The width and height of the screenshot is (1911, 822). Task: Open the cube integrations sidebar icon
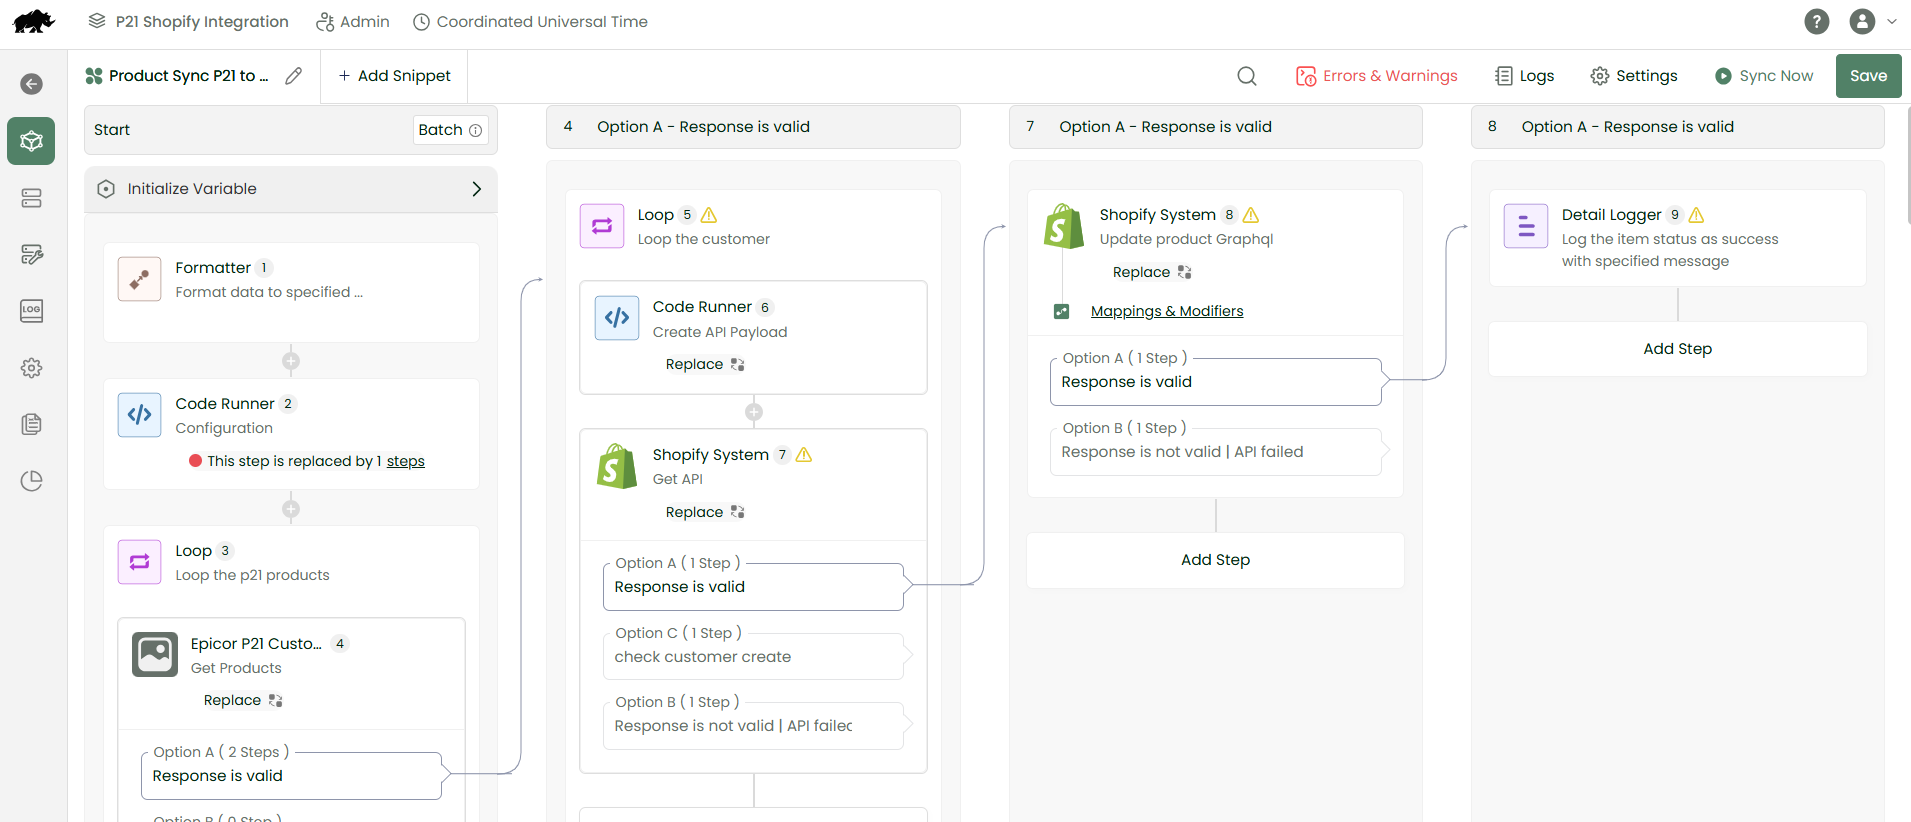[31, 141]
